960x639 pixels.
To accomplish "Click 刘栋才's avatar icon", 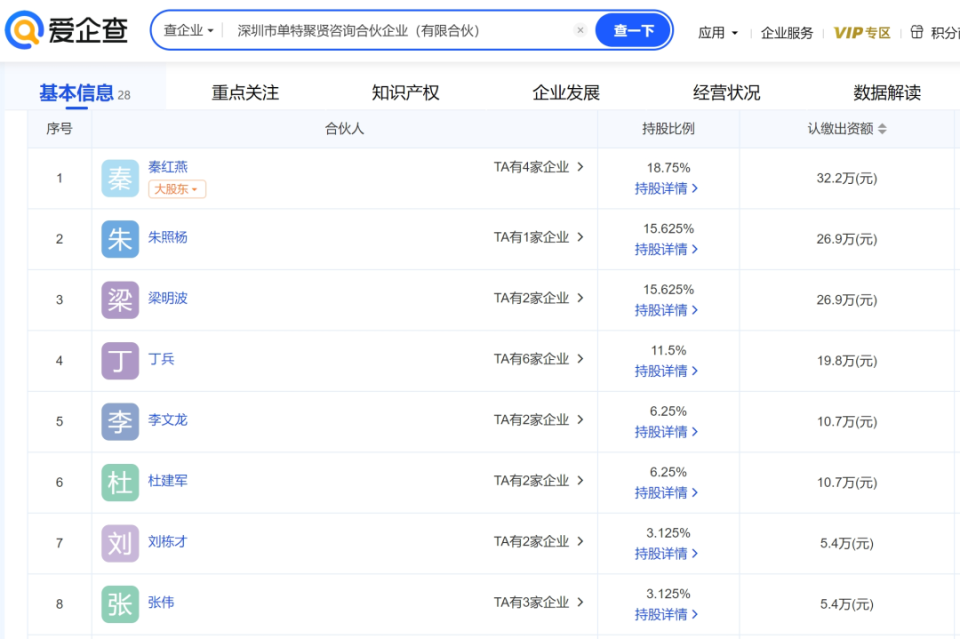I will (x=119, y=543).
